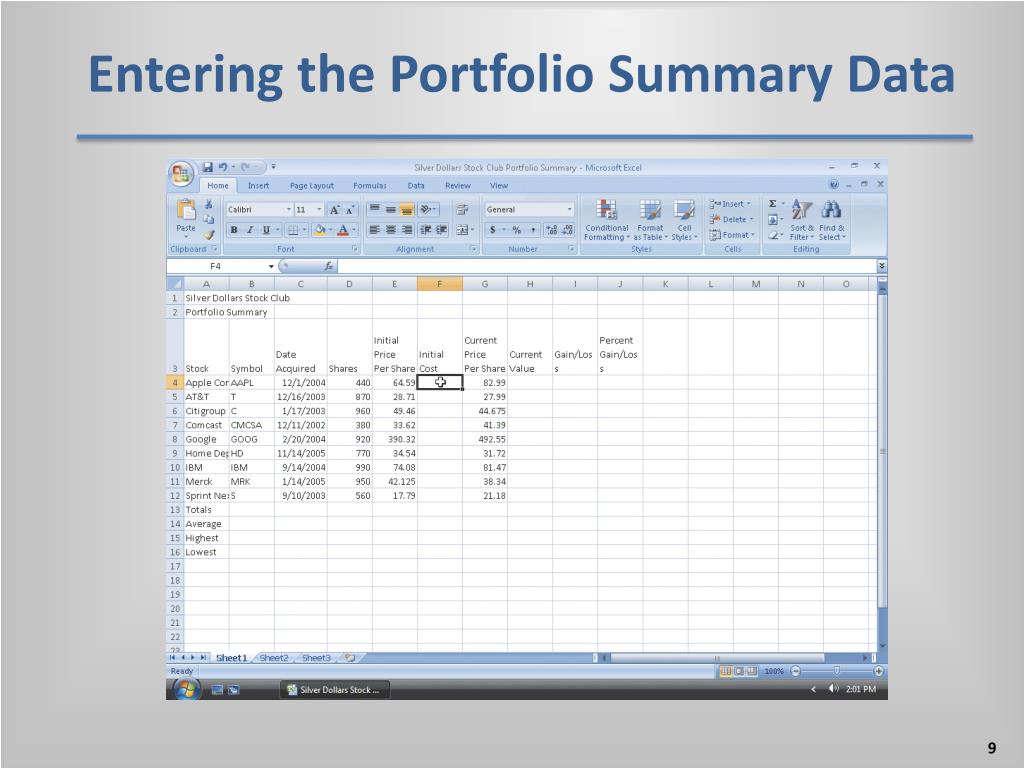
Task: Jump to first sheet navigation arrow
Action: coord(172,658)
